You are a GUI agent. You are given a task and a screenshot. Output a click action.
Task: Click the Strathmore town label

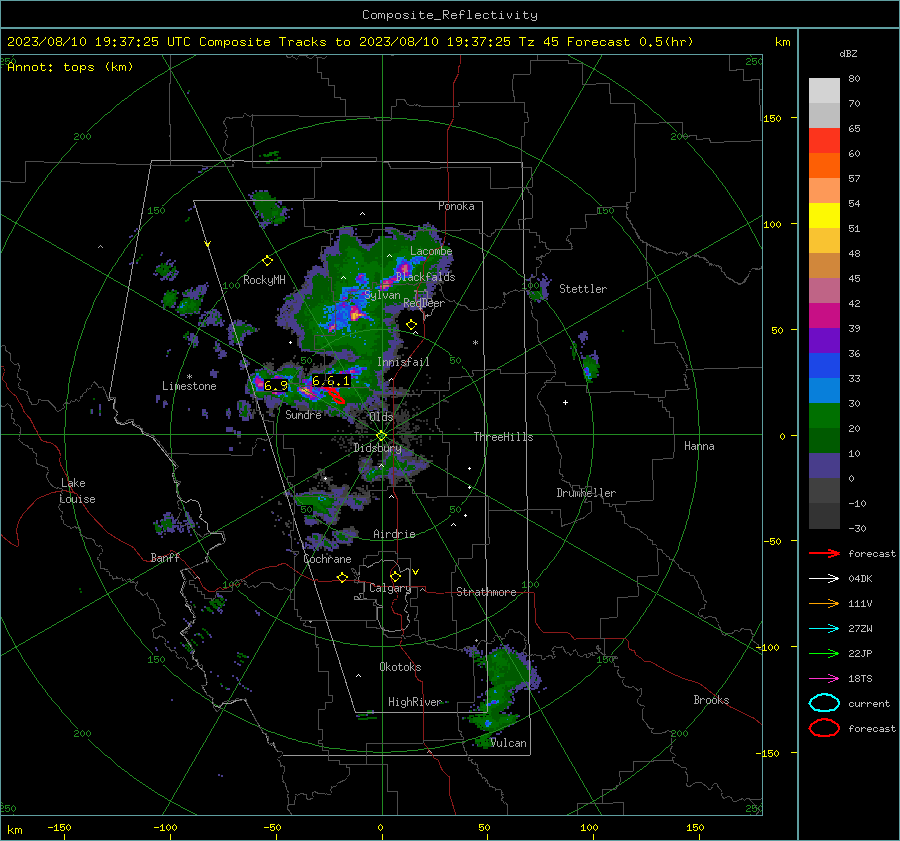(x=486, y=592)
